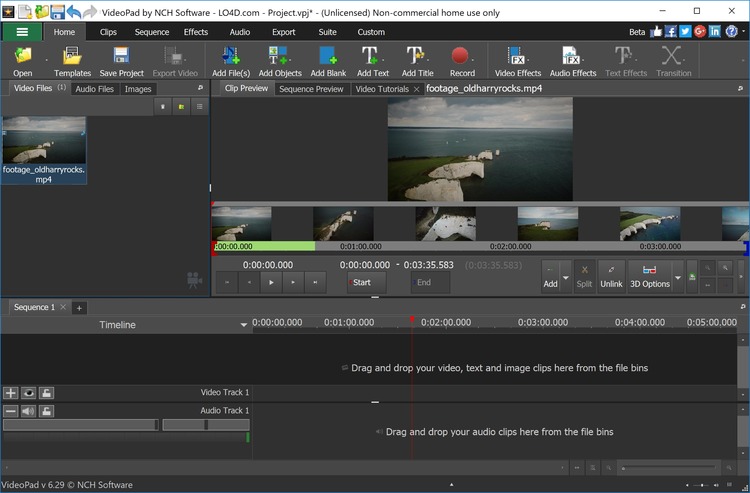Set clip End point button
The height and width of the screenshot is (493, 750).
(430, 283)
